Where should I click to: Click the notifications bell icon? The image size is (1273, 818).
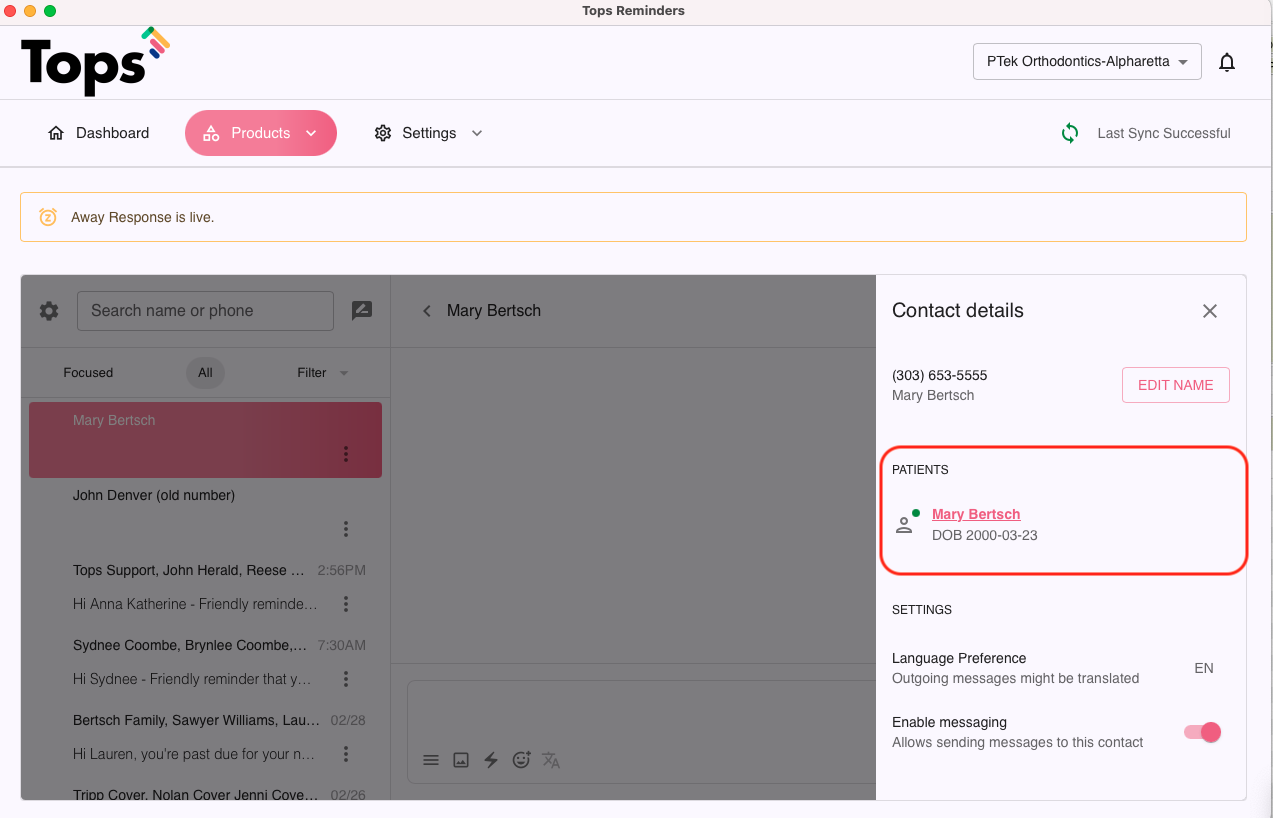point(1227,62)
